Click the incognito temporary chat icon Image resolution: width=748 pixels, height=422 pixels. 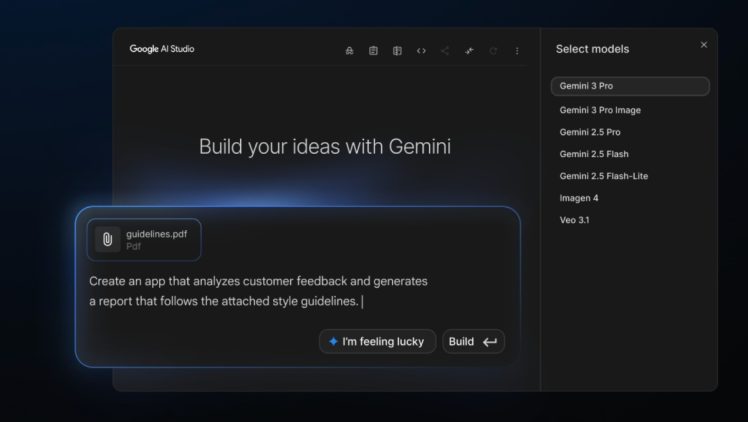[x=349, y=51]
